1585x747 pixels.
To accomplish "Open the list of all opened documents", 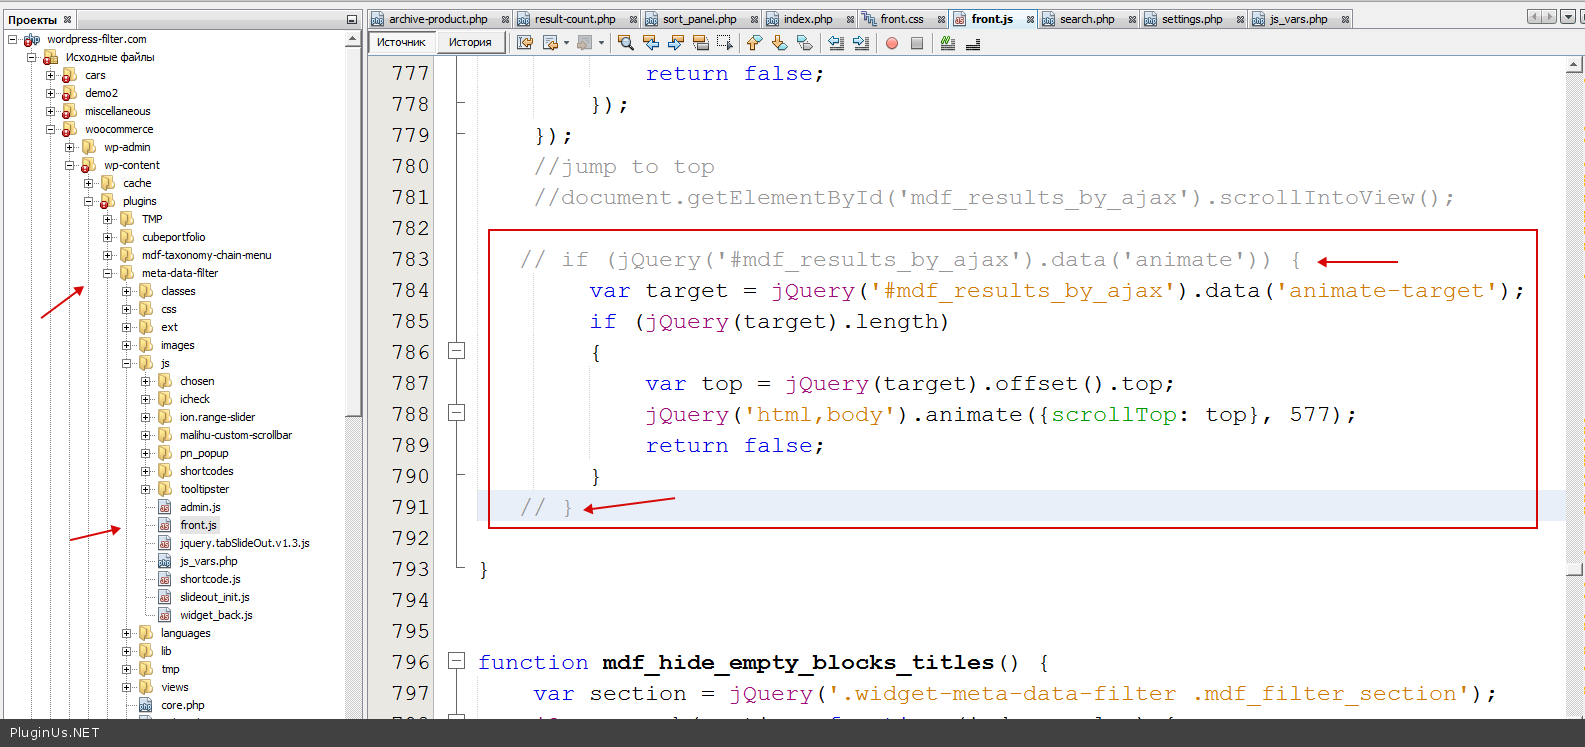I will click(1567, 16).
